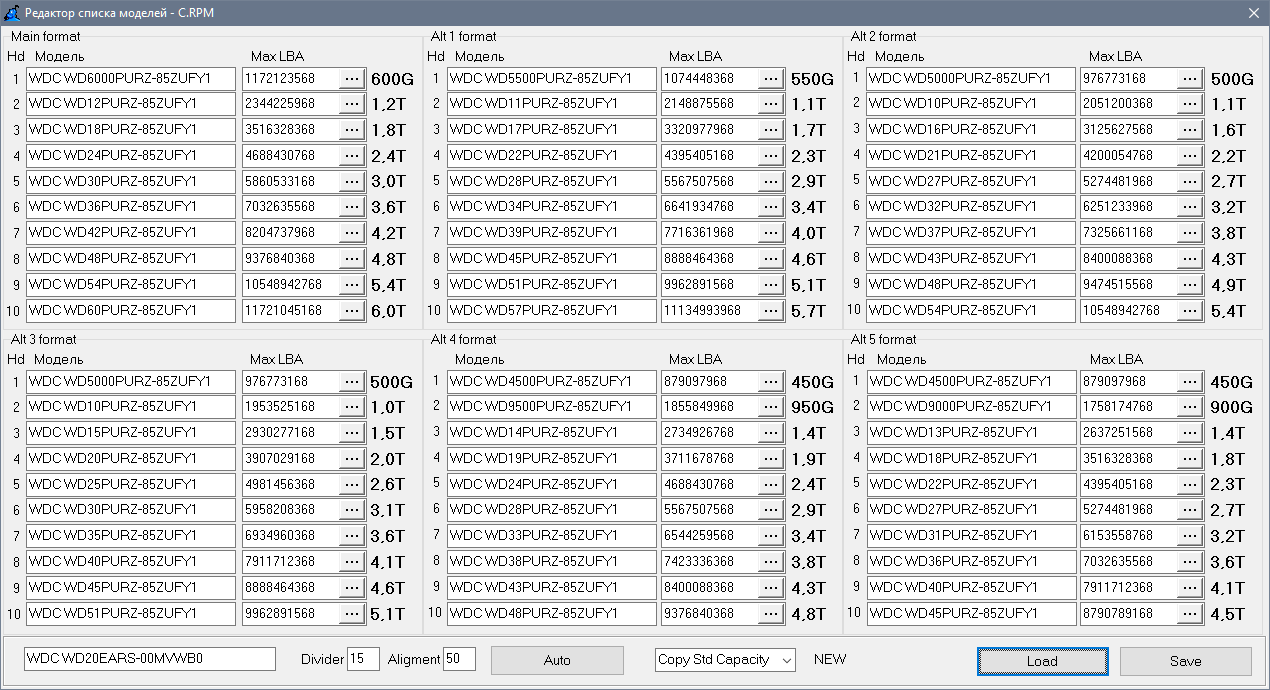Image resolution: width=1270 pixels, height=690 pixels.
Task: Click the WDC WD39PURZ-85ZUFY1 model field
Action: (x=551, y=233)
